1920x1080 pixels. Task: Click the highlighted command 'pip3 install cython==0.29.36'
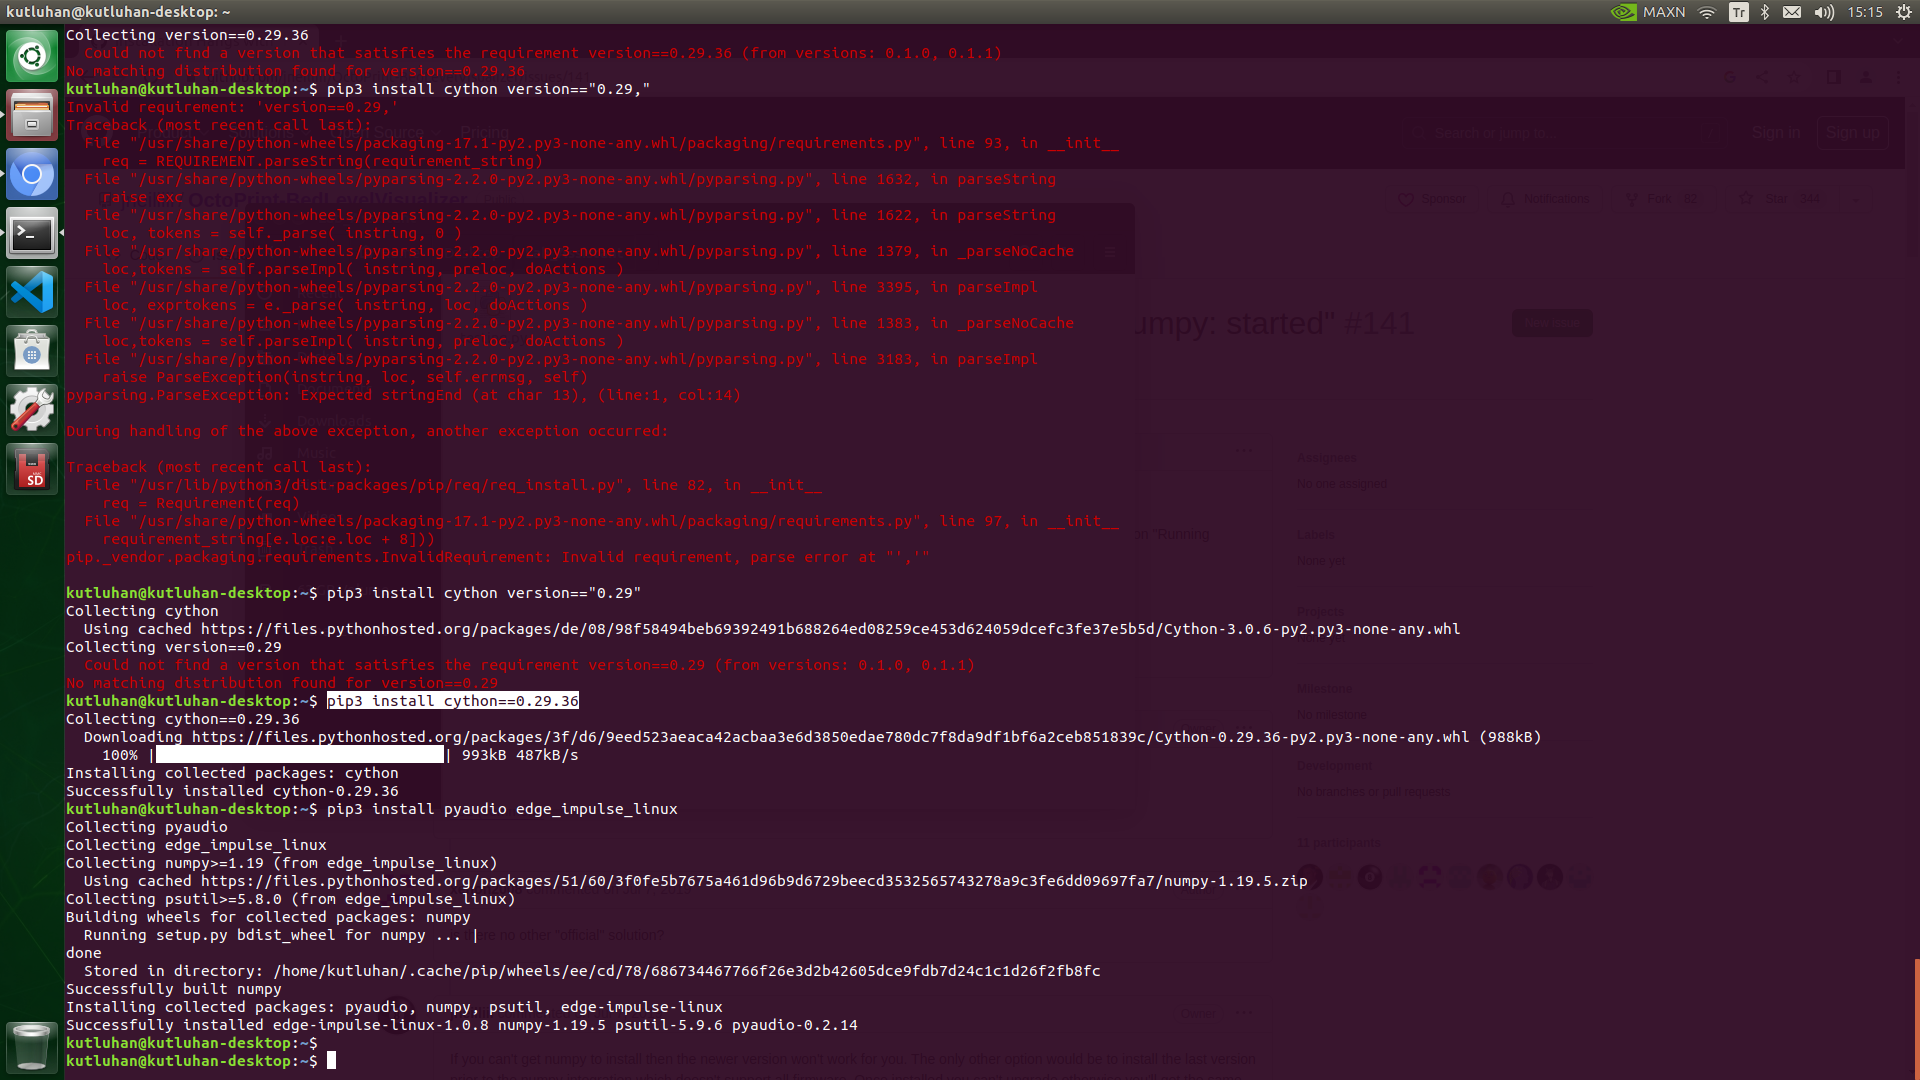click(x=453, y=701)
